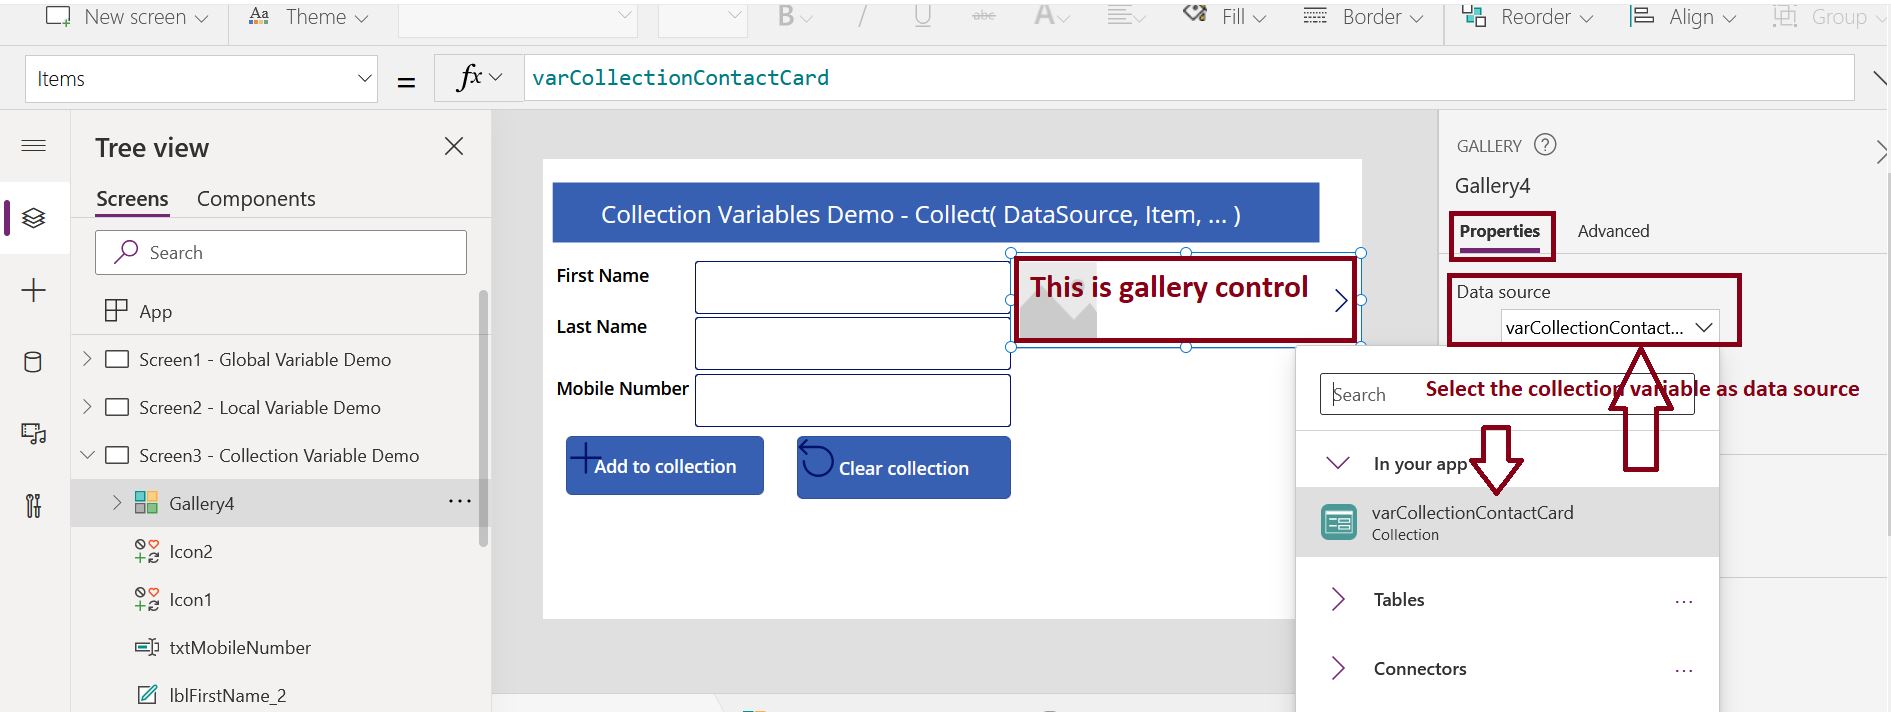The image size is (1891, 712).
Task: Open the Data source dropdown
Action: coord(1610,327)
